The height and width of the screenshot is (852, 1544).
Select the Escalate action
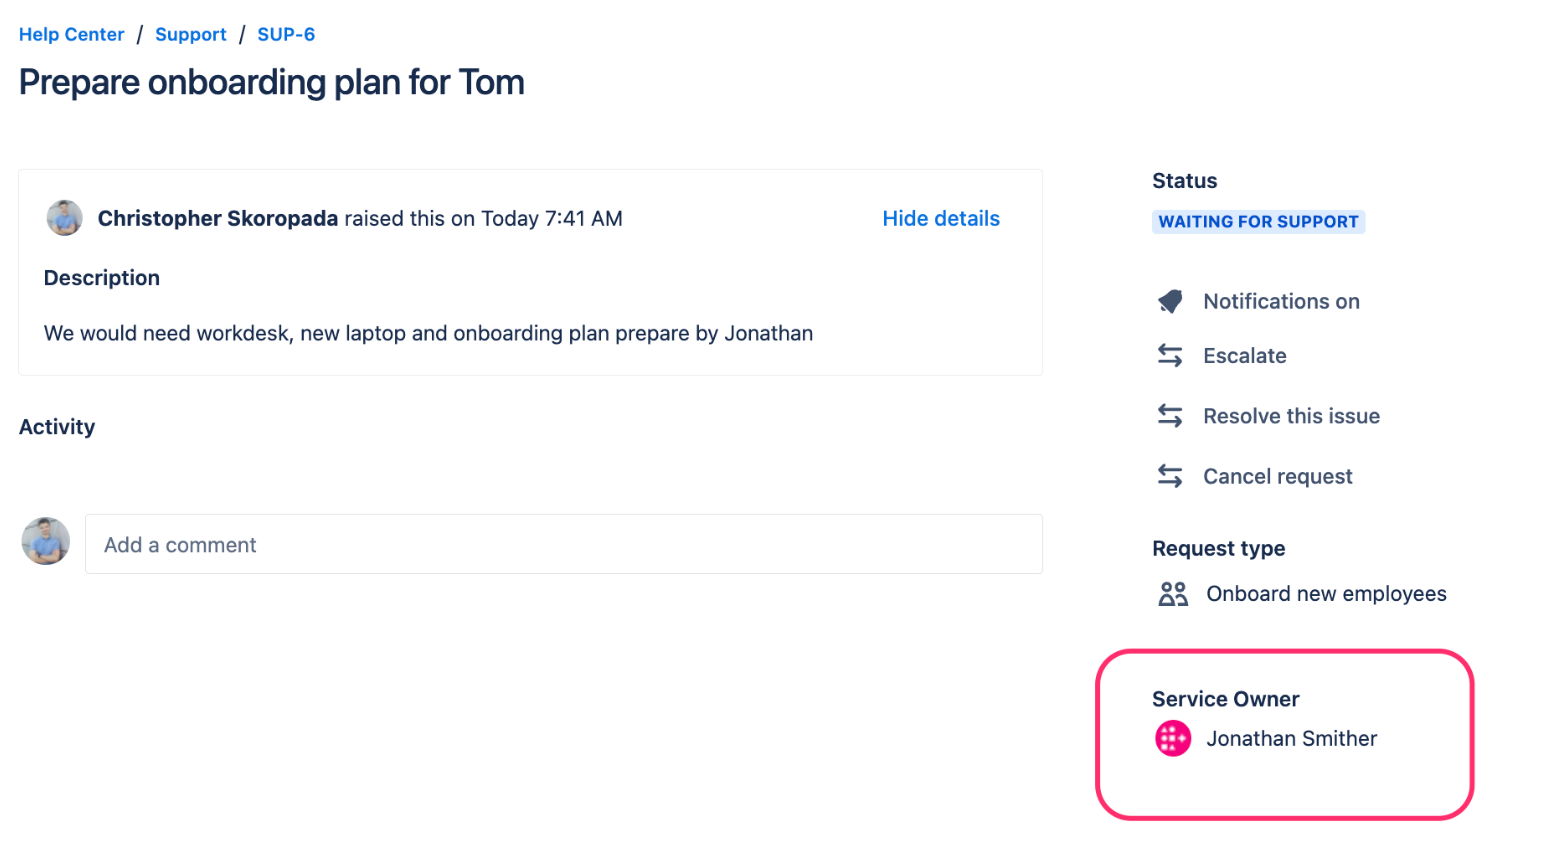click(x=1244, y=355)
